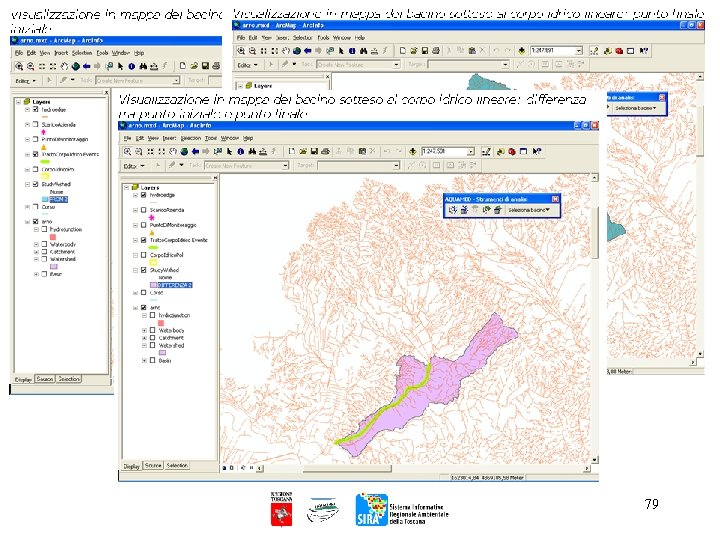Click second tool on AQUAMOD toolbar
Image resolution: width=720 pixels, height=540 pixels.
click(x=464, y=210)
